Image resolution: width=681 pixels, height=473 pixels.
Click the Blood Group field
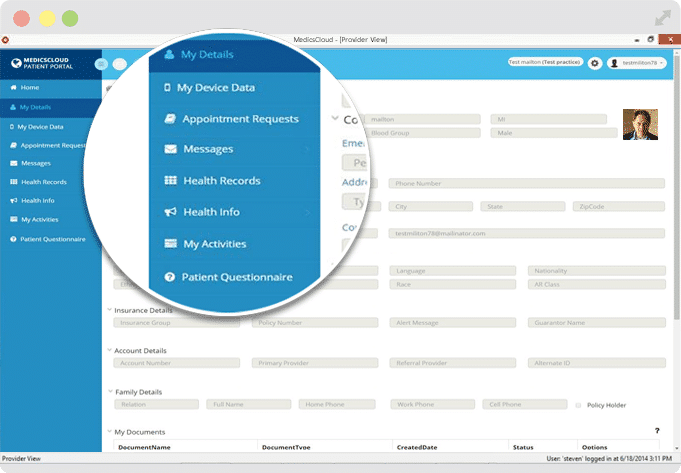[x=422, y=133]
